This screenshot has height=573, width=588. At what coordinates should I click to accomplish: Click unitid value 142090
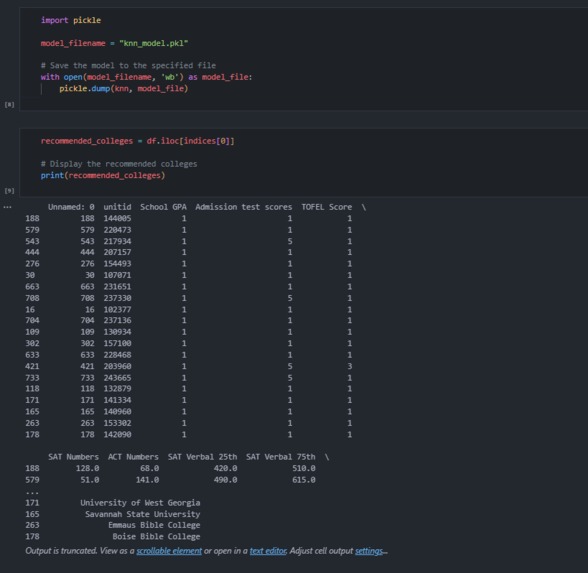117,434
